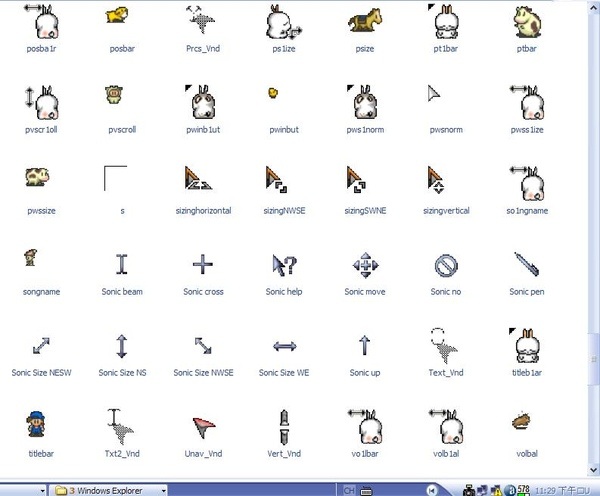This screenshot has height=496, width=600.
Task: Select the pwinb1ut rabbit icon
Action: (202, 102)
